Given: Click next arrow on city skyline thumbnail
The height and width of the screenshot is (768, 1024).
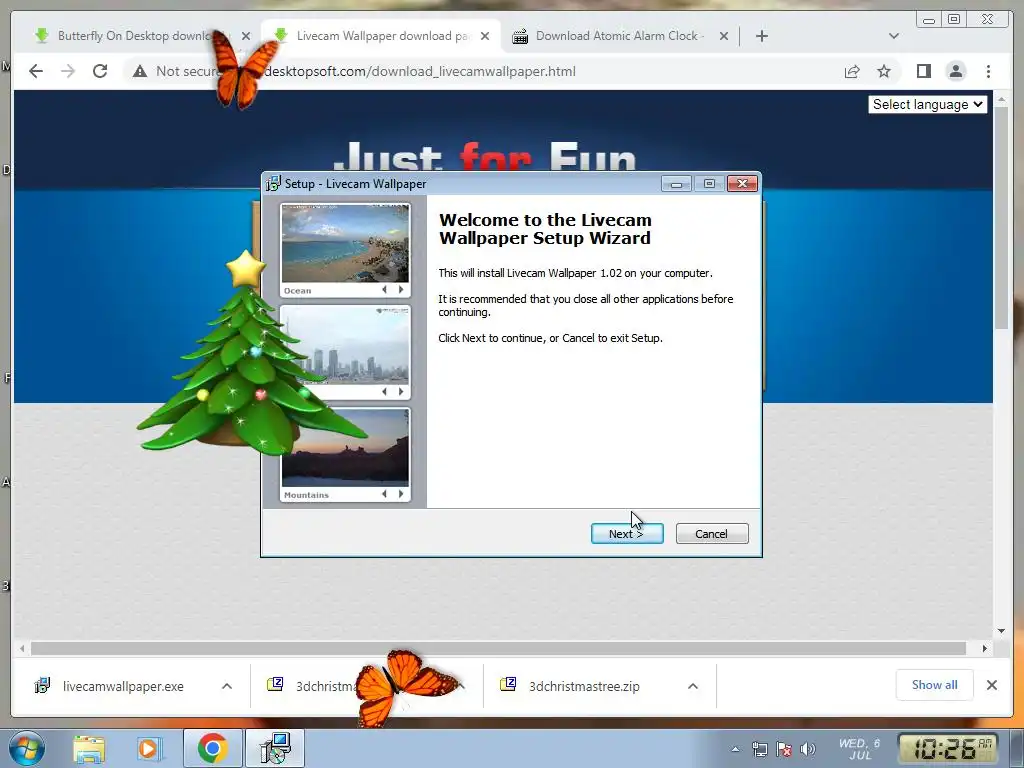Looking at the screenshot, I should (x=401, y=391).
